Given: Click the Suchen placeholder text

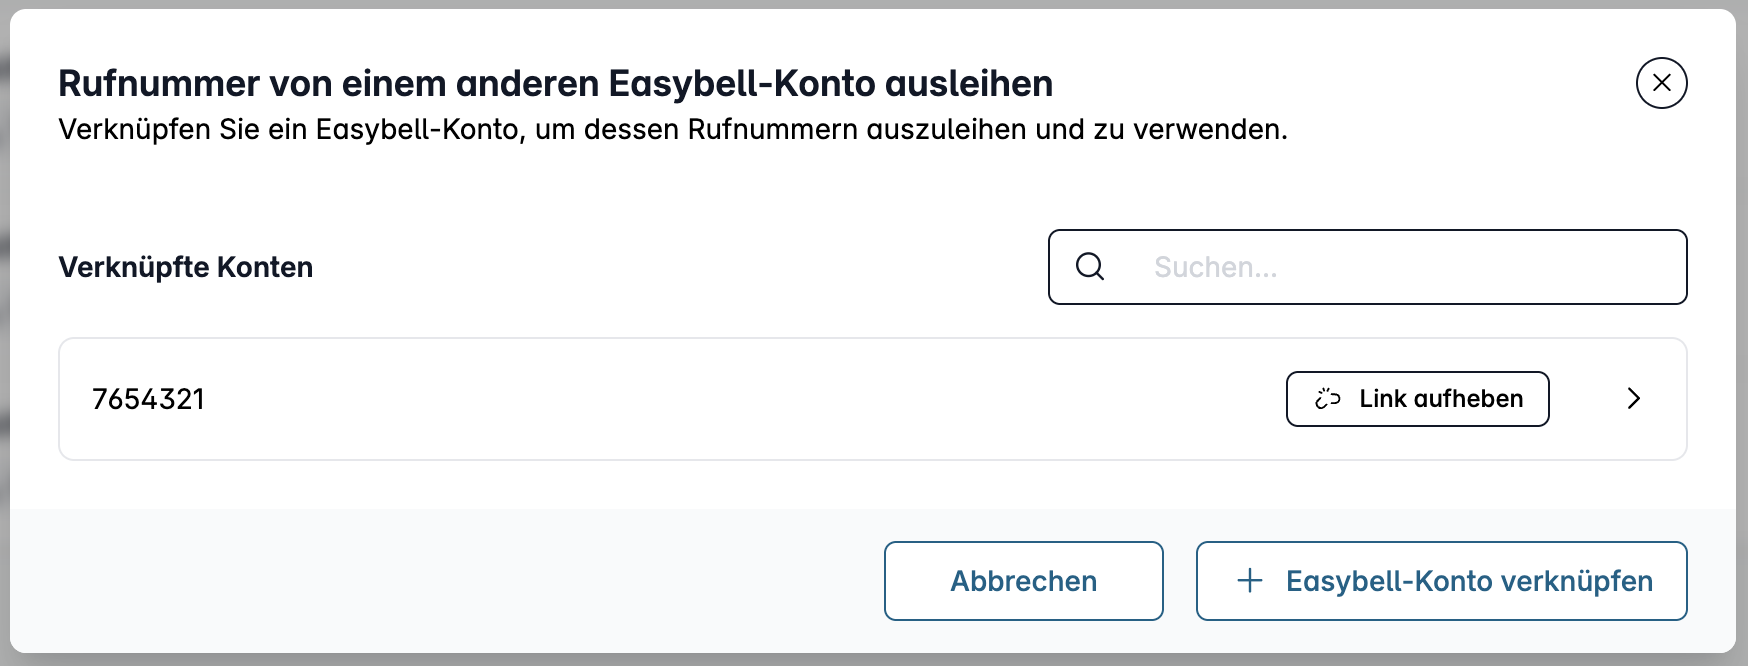Looking at the screenshot, I should (x=1215, y=267).
